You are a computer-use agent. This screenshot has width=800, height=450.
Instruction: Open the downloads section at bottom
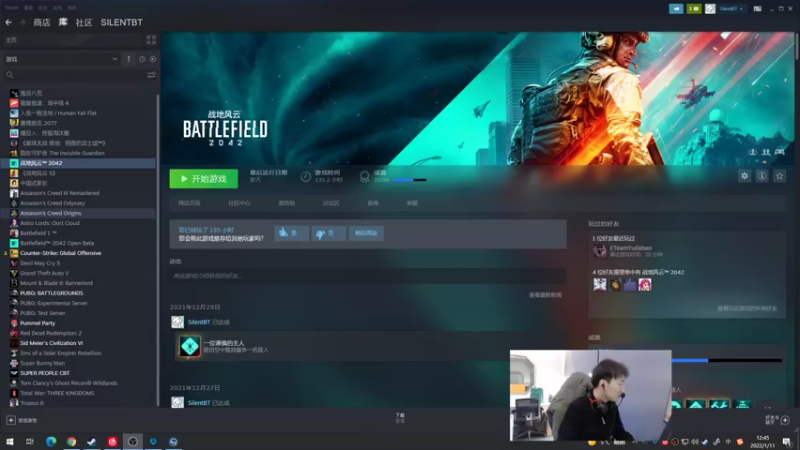pos(400,418)
